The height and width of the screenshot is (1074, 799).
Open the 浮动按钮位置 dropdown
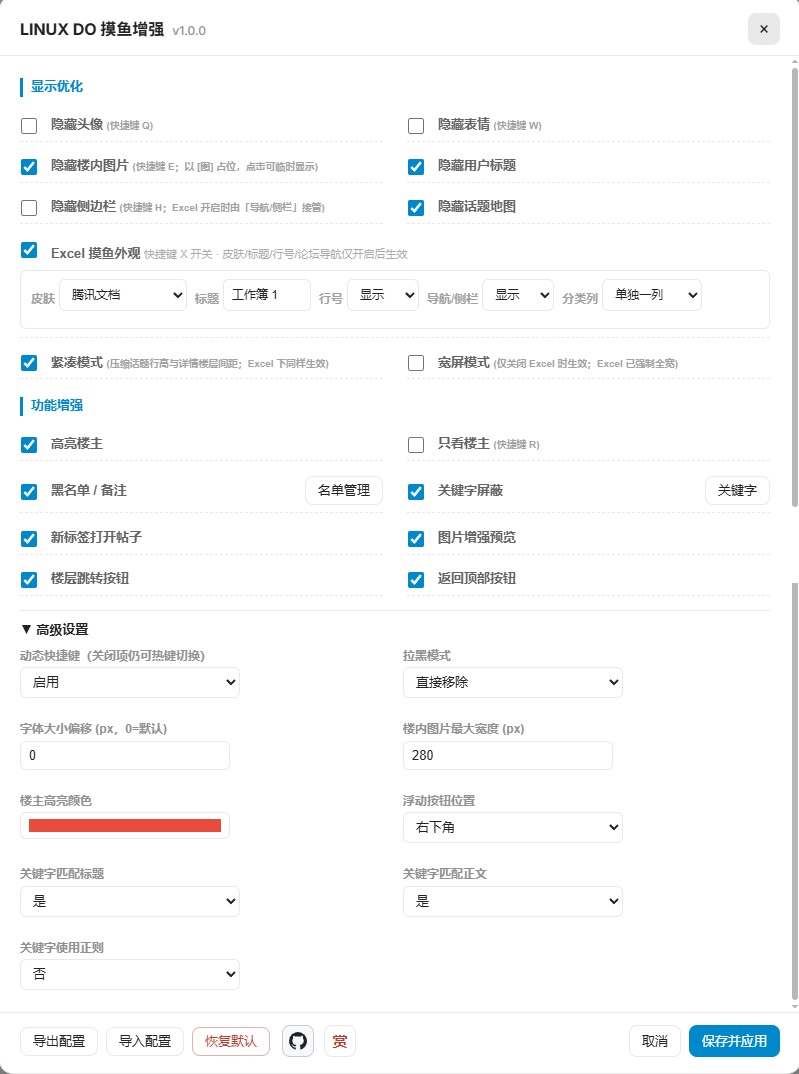(513, 827)
